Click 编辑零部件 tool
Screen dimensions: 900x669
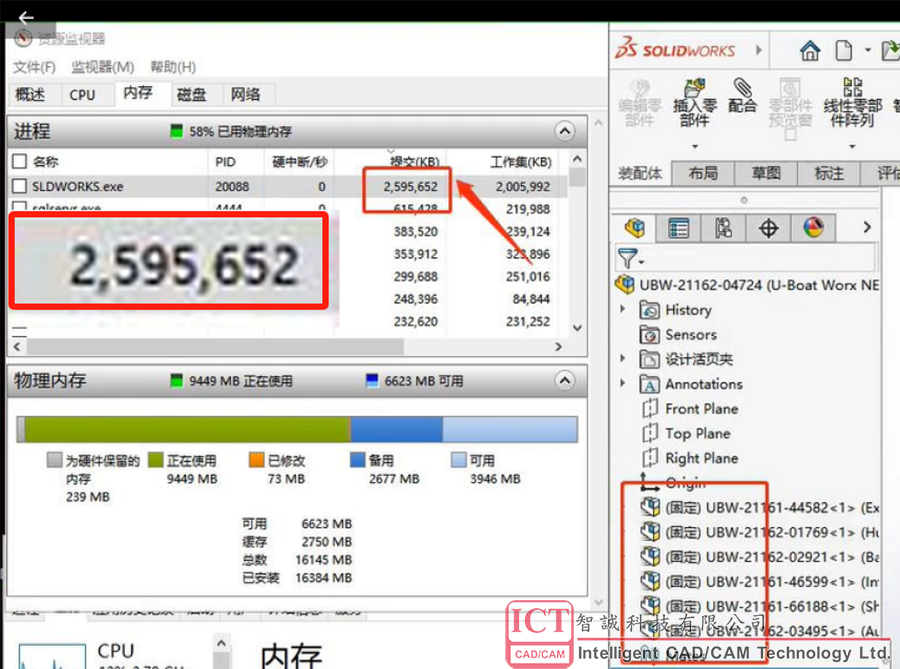point(640,102)
